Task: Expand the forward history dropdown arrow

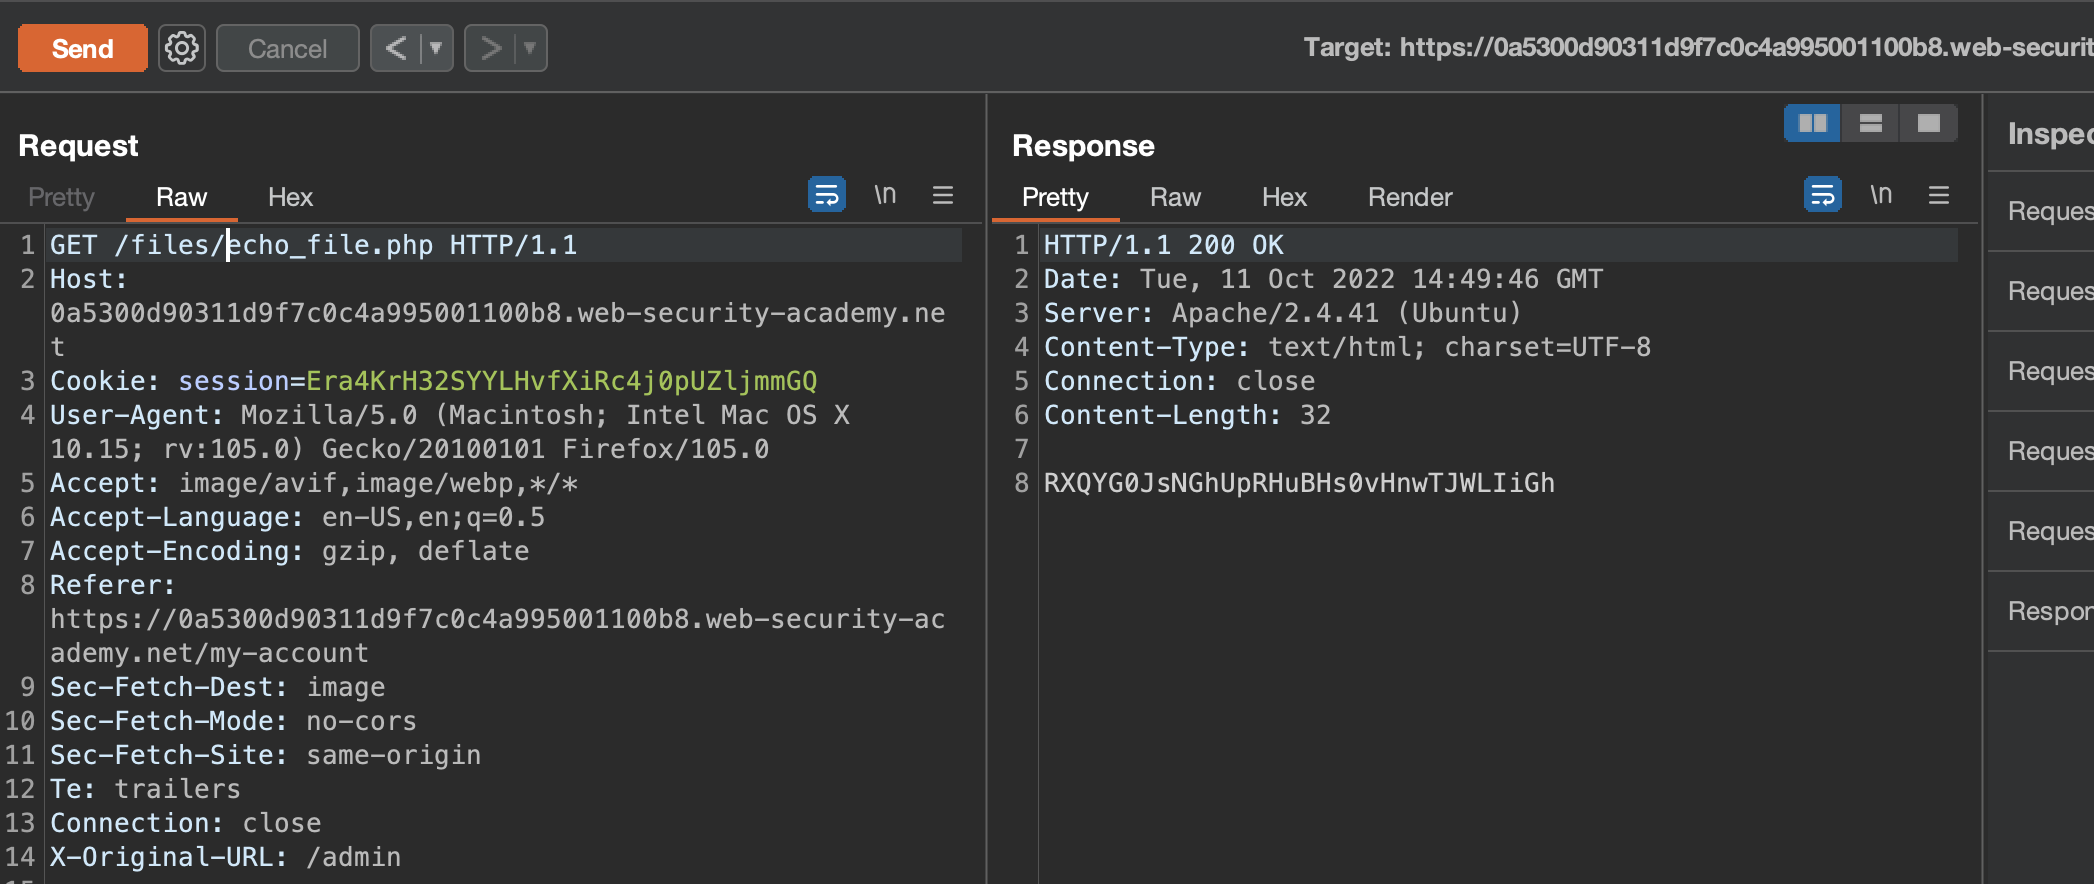Action: click(x=530, y=48)
